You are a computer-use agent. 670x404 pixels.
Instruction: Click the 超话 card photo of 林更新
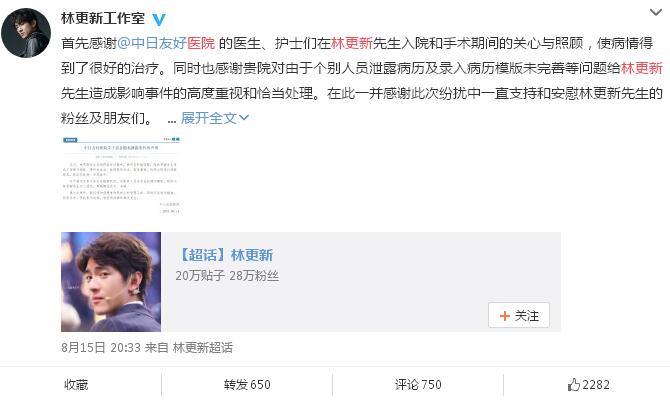[111, 282]
